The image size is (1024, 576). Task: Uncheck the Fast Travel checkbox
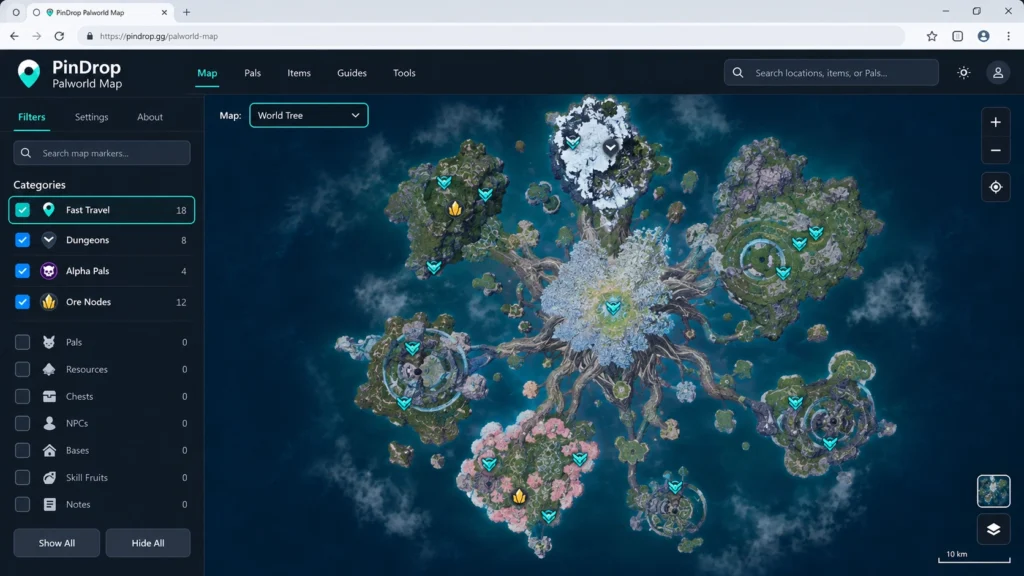click(x=22, y=210)
